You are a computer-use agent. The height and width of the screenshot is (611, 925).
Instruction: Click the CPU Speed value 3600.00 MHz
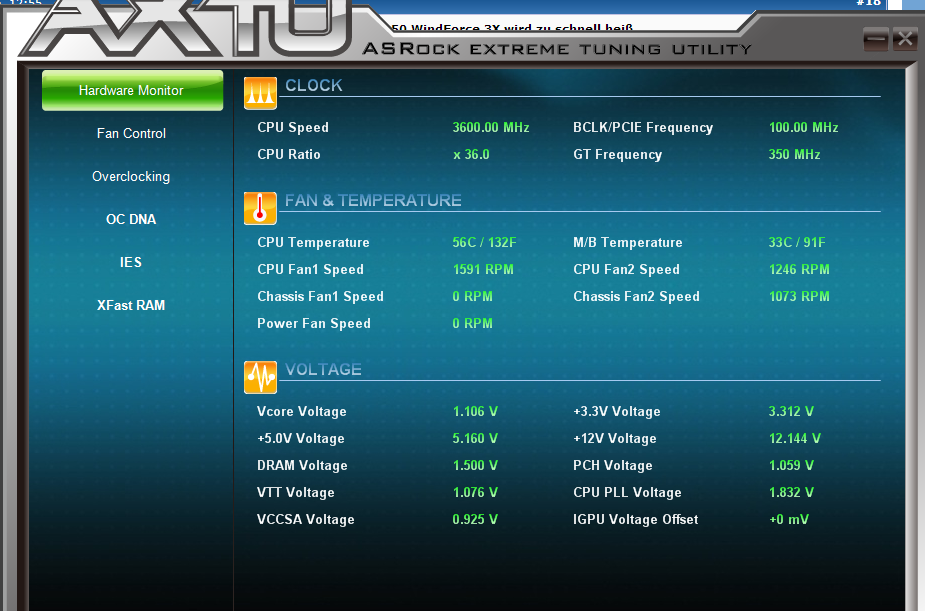(x=491, y=127)
